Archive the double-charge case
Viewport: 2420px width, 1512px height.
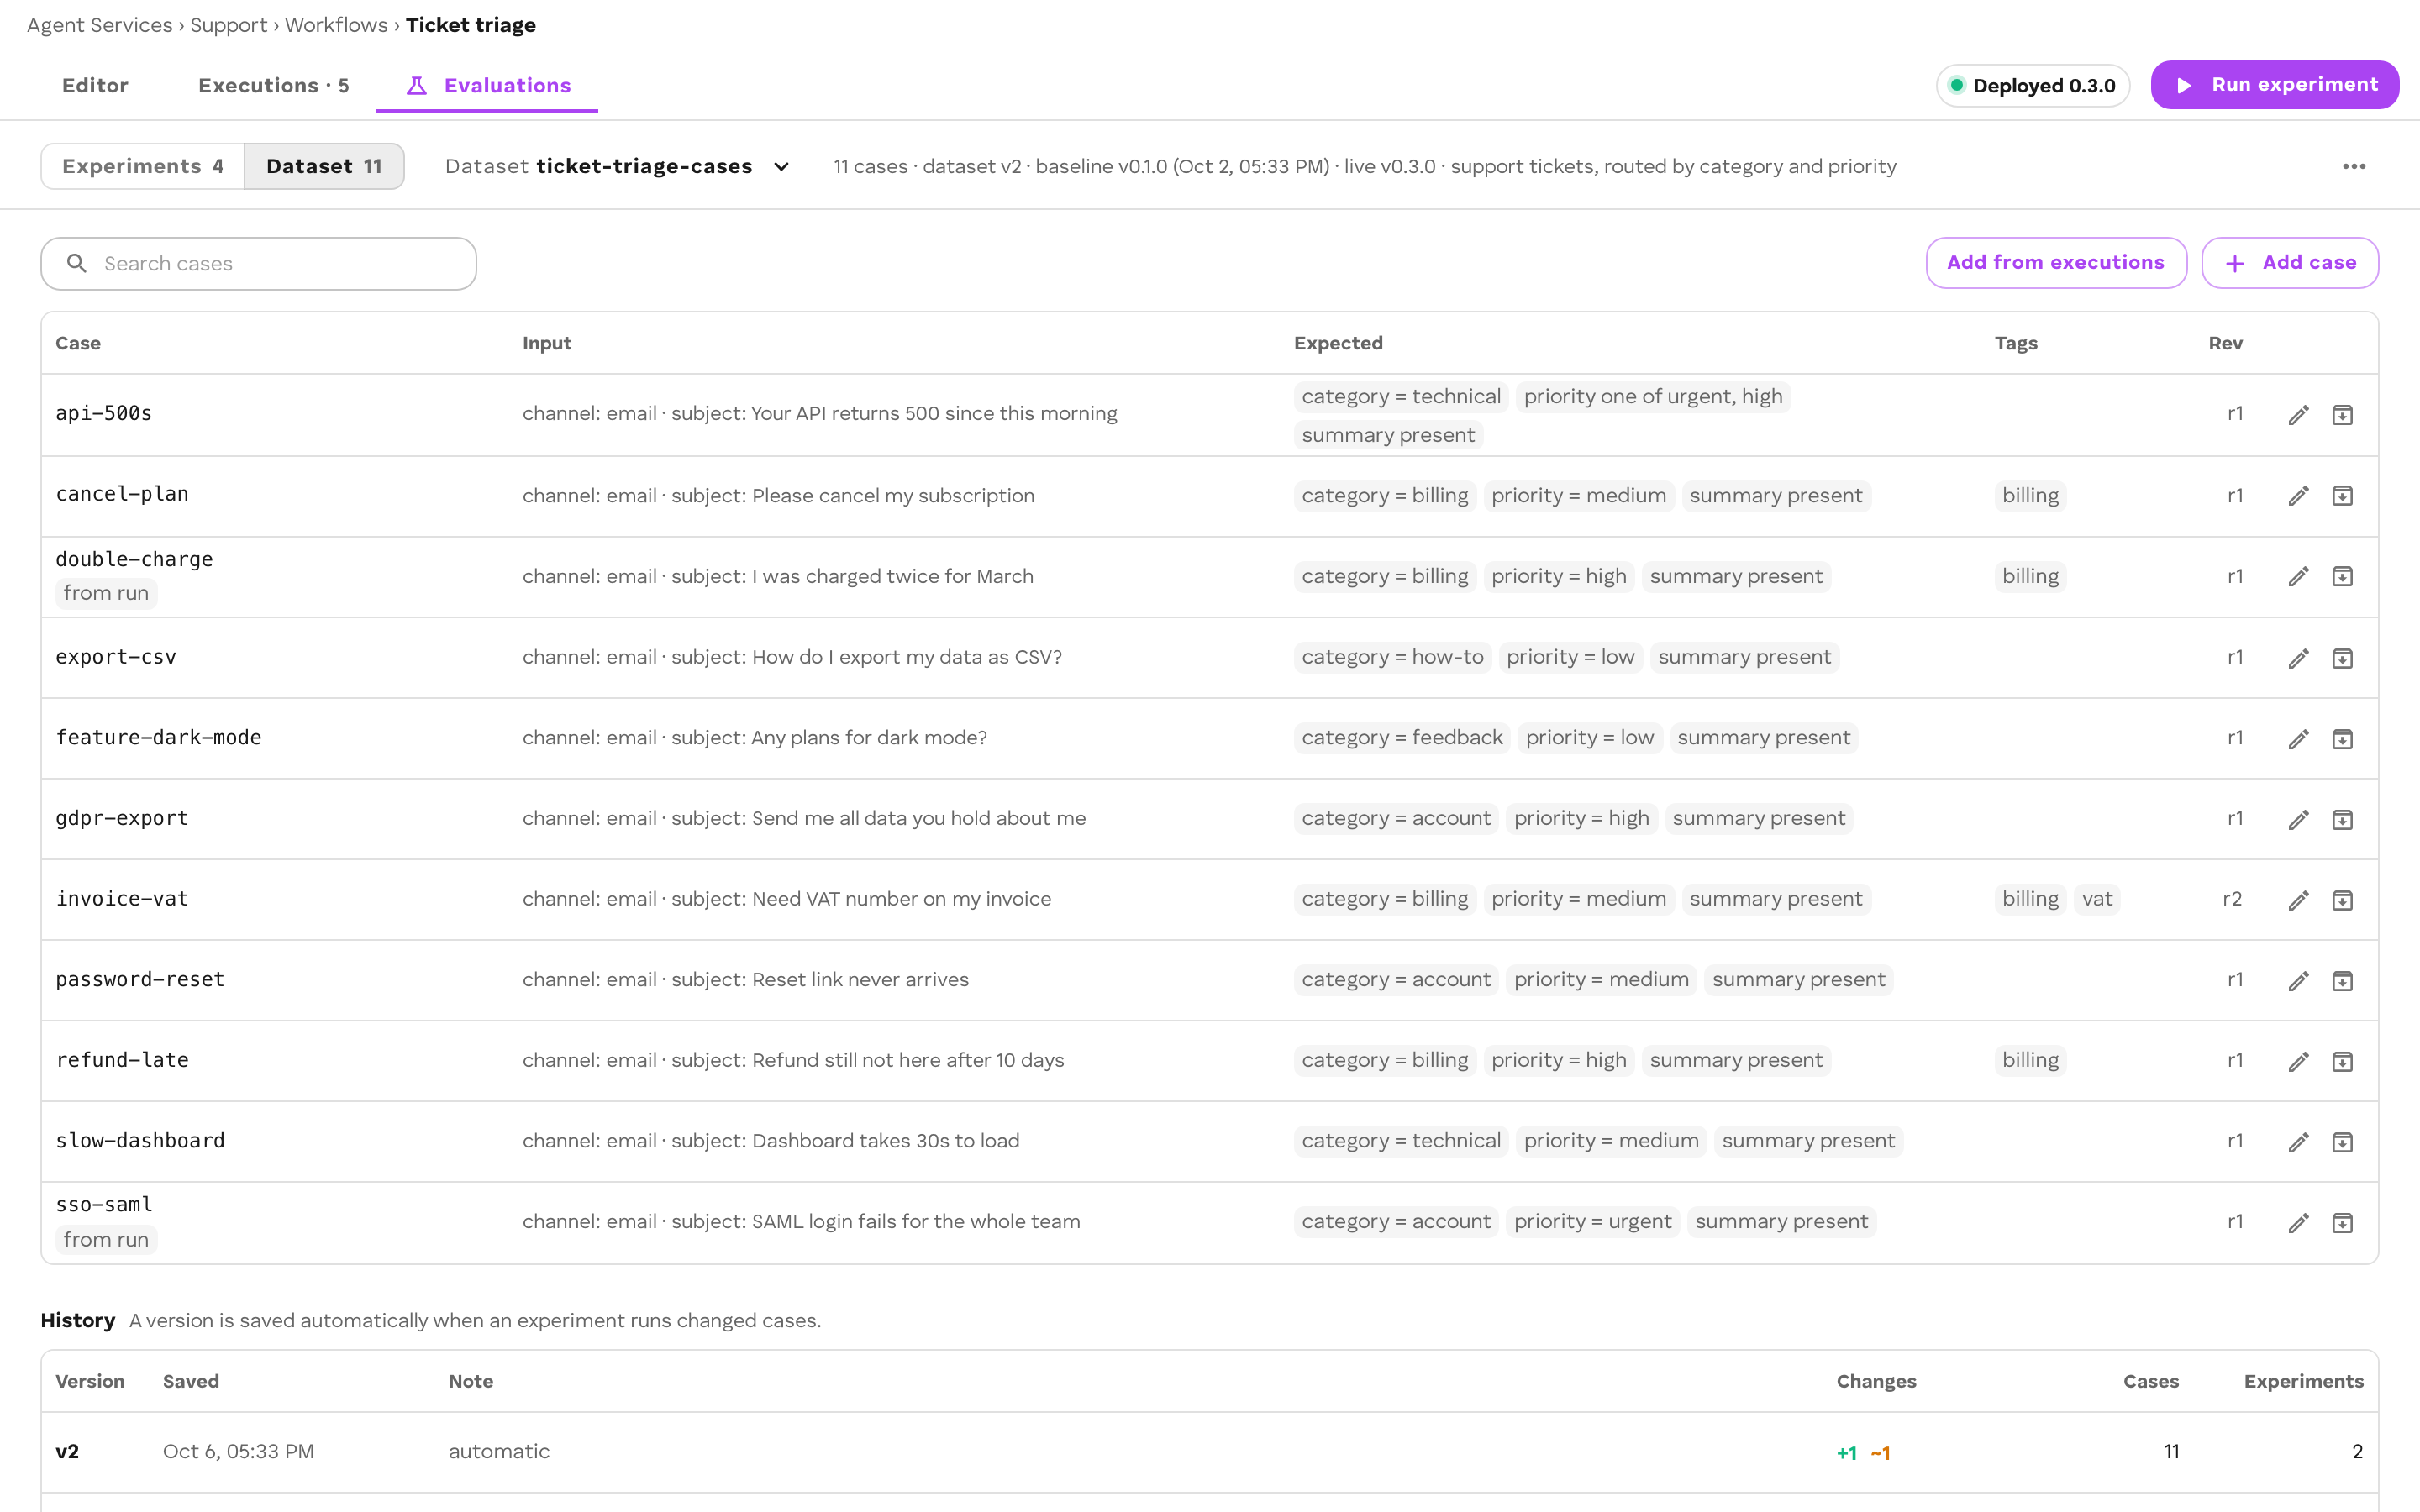coord(2342,577)
